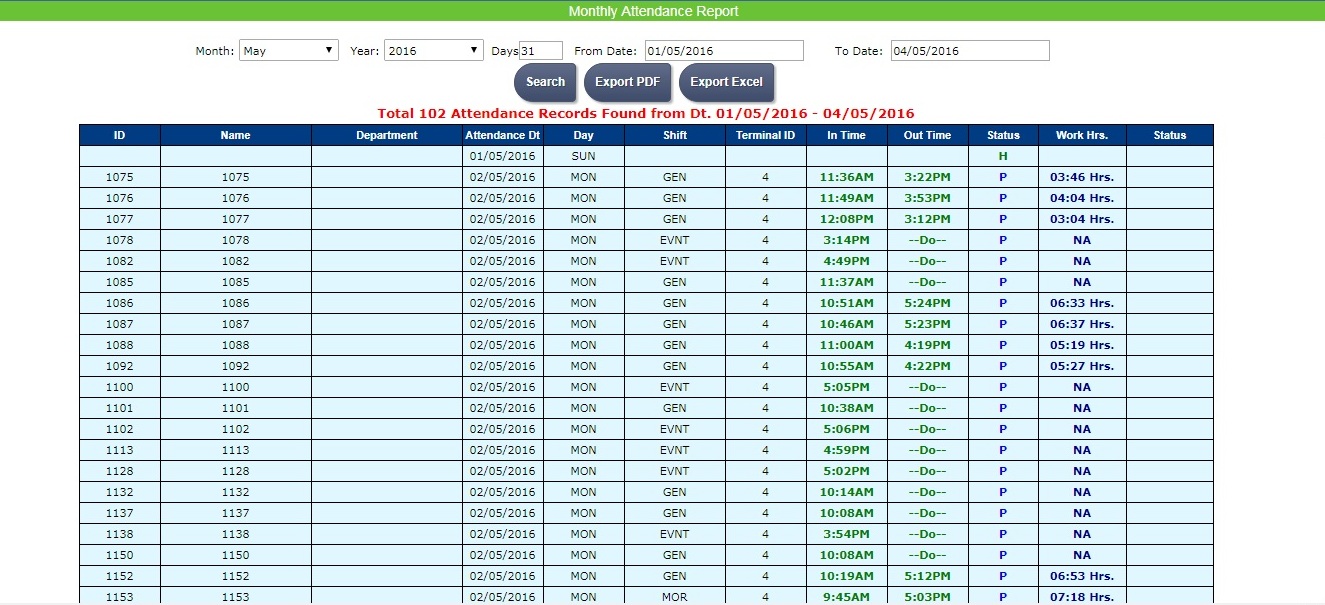Click the Work Hrs. column header
1325x605 pixels.
click(1081, 135)
